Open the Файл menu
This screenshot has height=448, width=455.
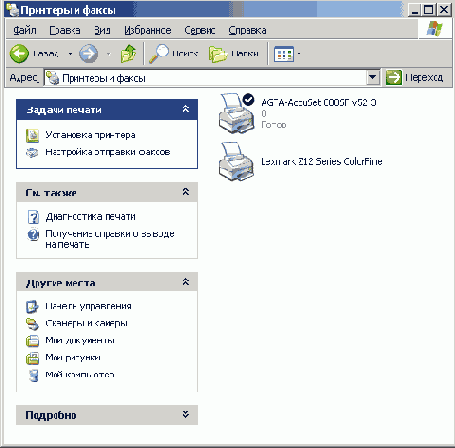25,30
